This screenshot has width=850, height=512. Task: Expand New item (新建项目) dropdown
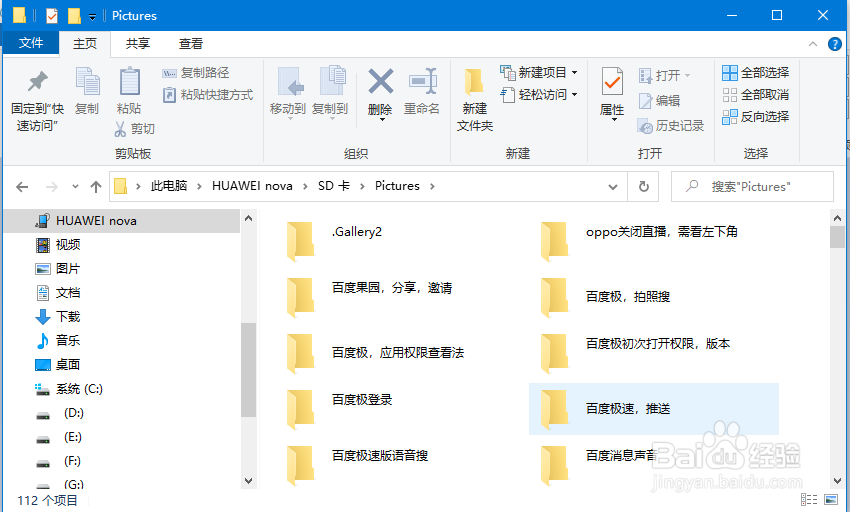point(539,72)
